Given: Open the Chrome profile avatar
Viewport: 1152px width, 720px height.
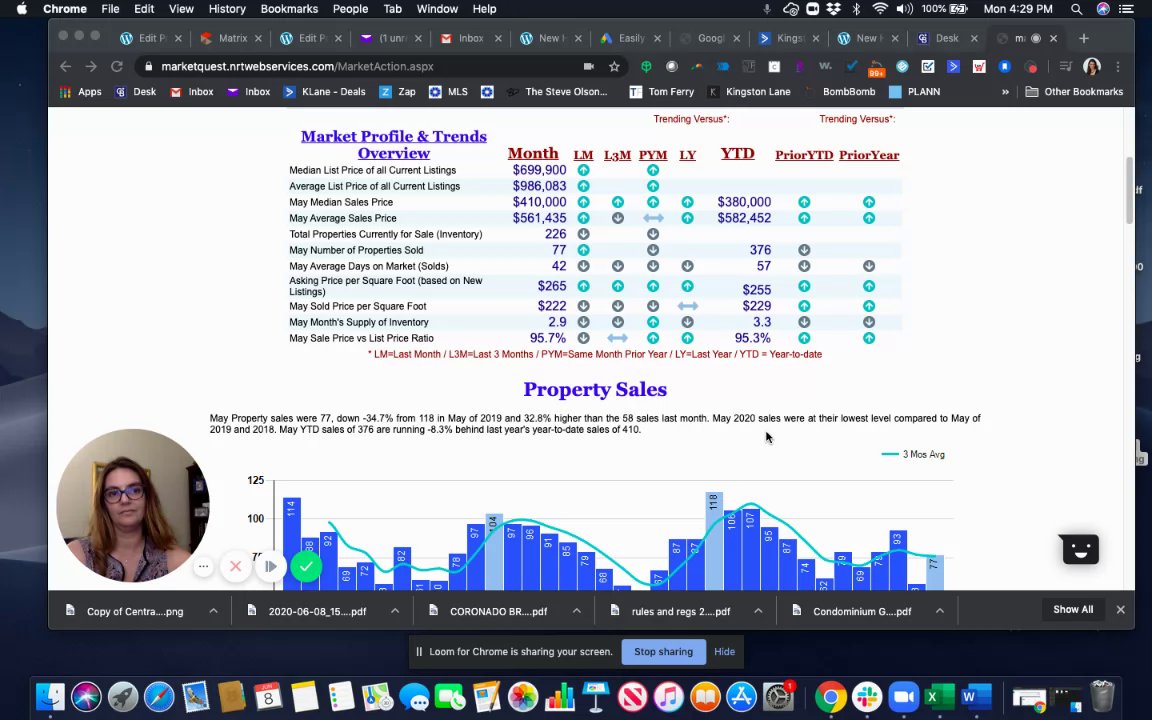Looking at the screenshot, I should click(x=1092, y=66).
